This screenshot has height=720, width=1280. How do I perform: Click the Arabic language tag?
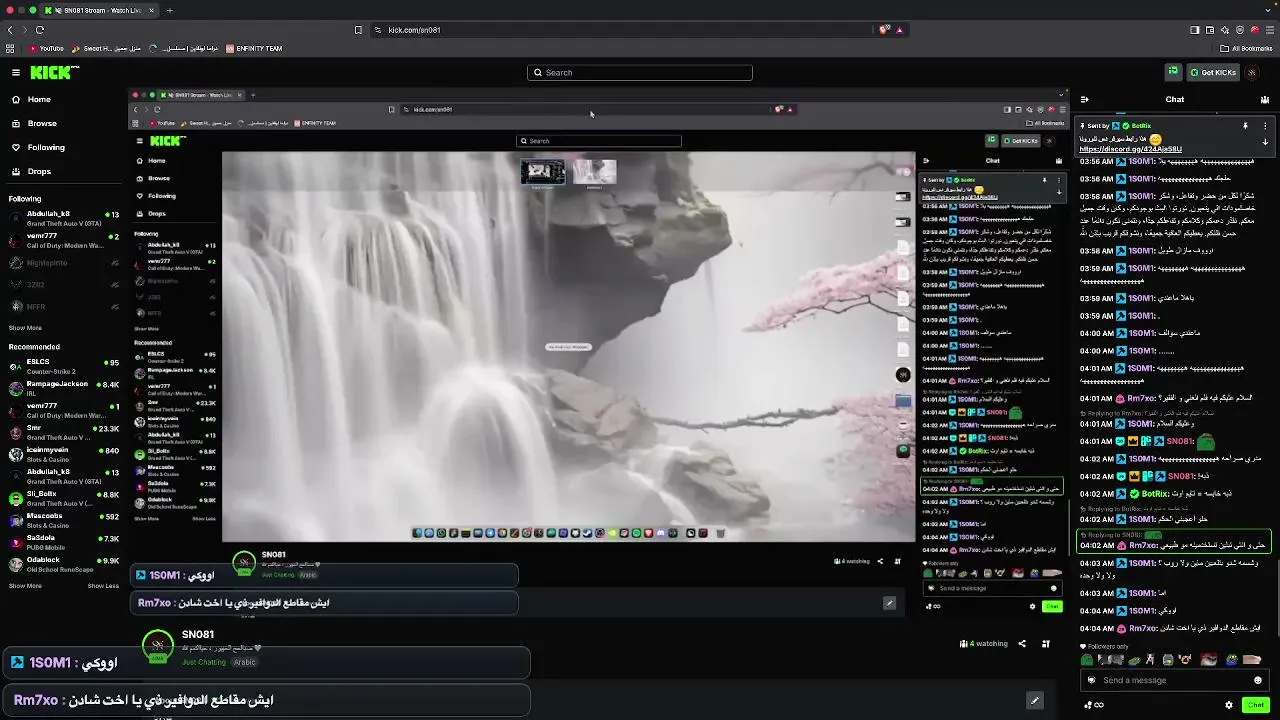point(245,662)
